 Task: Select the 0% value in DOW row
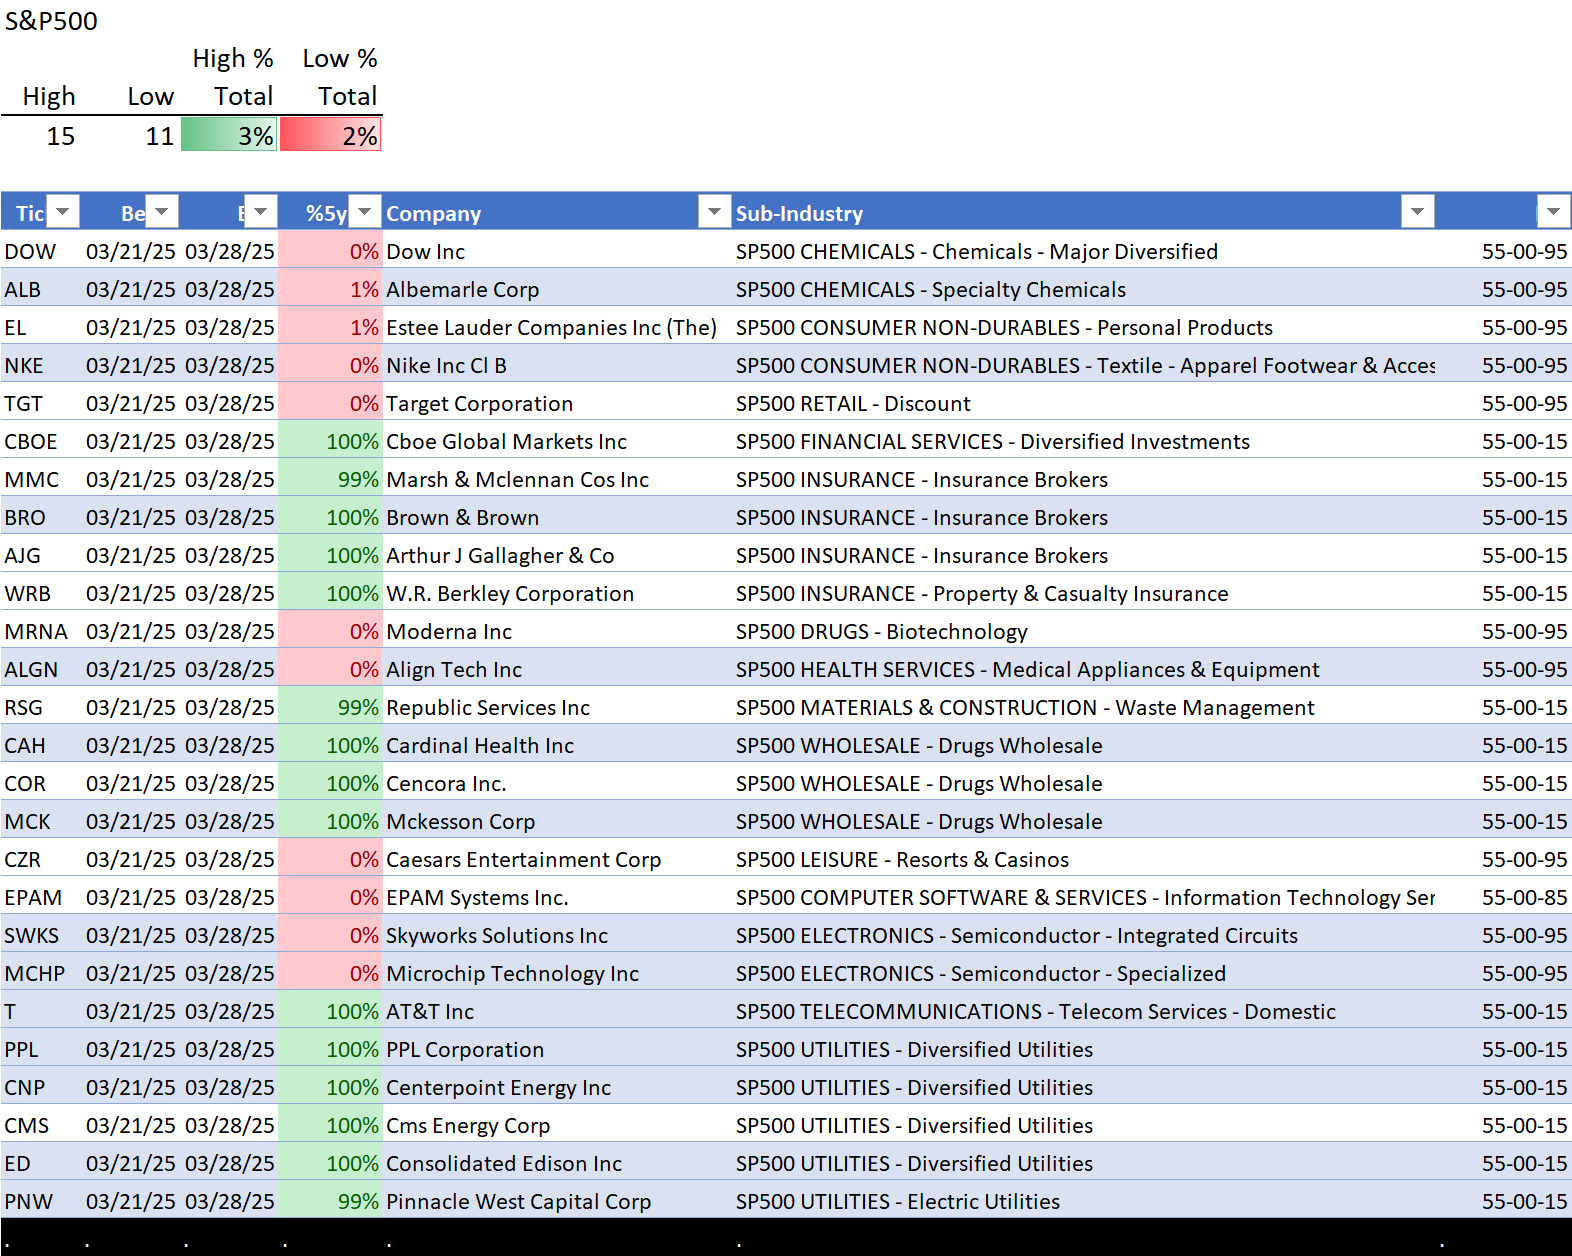tap(330, 251)
